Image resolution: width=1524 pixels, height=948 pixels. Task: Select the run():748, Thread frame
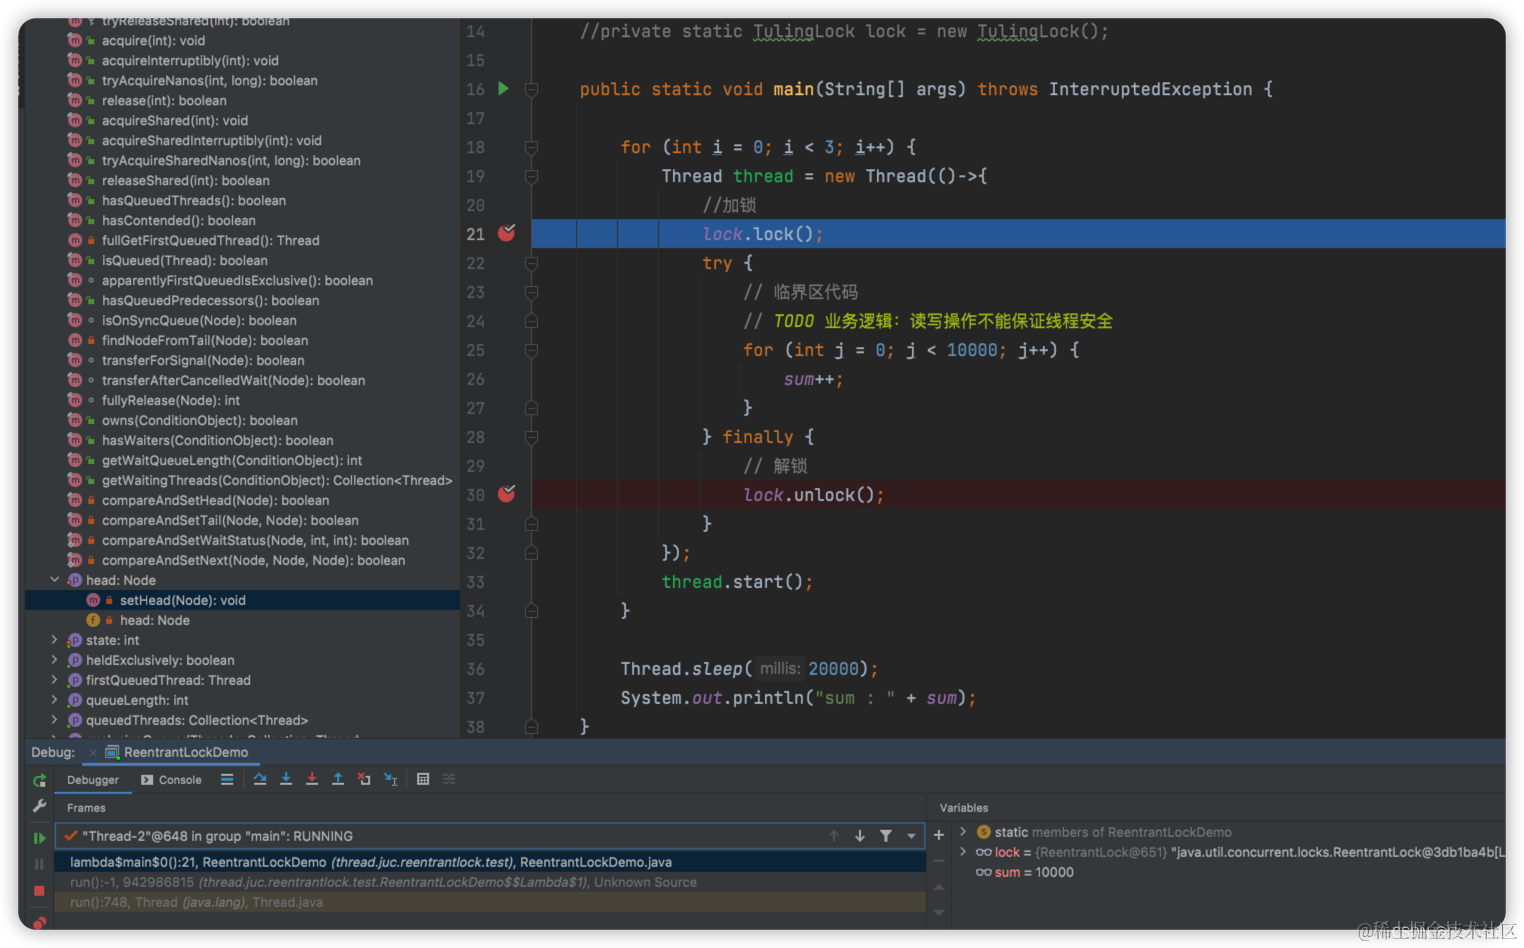coord(490,902)
